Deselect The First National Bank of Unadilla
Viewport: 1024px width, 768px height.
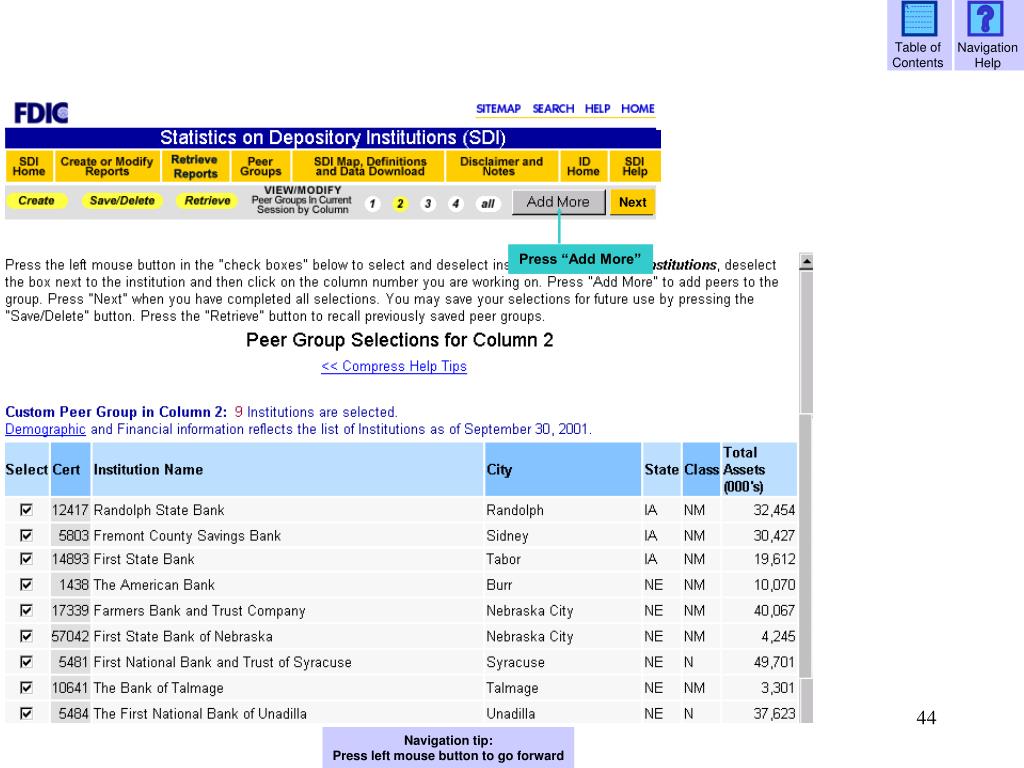click(x=26, y=713)
